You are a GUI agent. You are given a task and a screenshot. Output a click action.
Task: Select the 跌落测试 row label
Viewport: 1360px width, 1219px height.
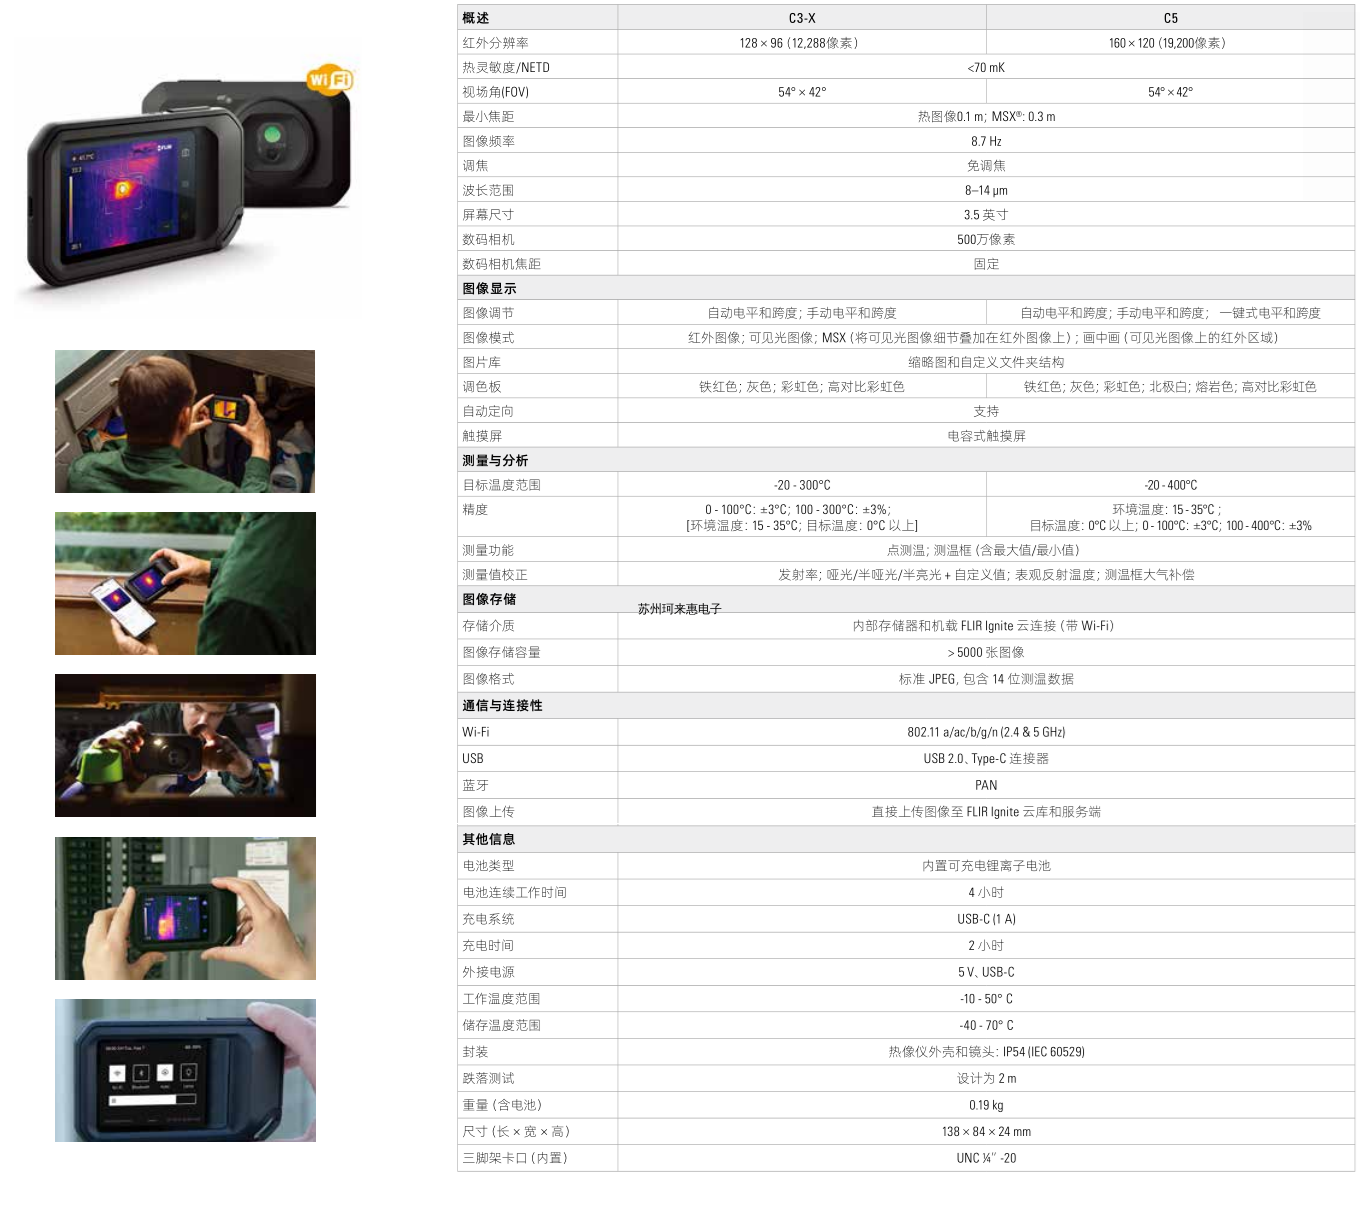488,1078
